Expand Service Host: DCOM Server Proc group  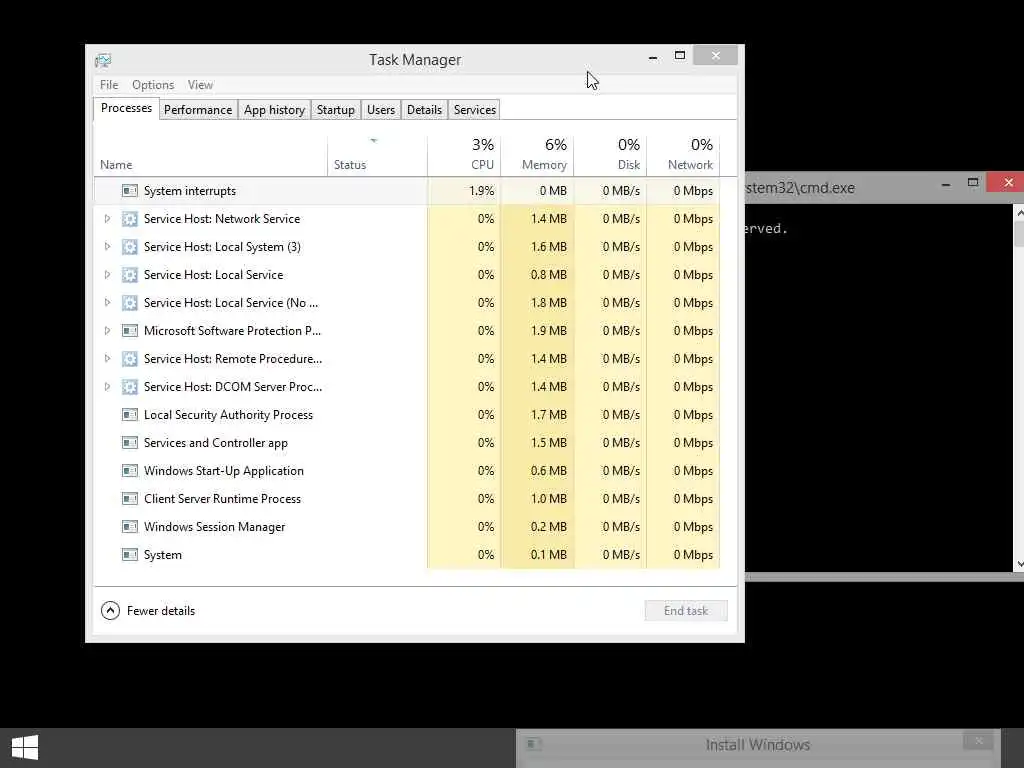107,387
